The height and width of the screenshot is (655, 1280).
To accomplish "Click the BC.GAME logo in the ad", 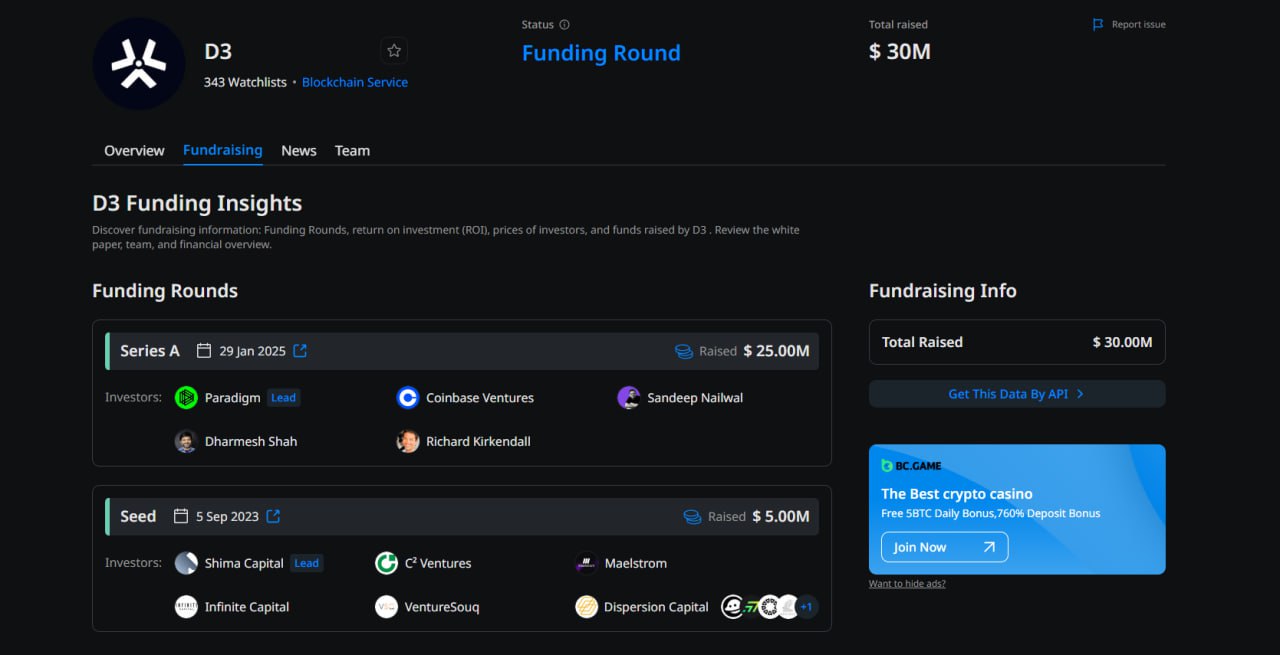I will point(911,466).
